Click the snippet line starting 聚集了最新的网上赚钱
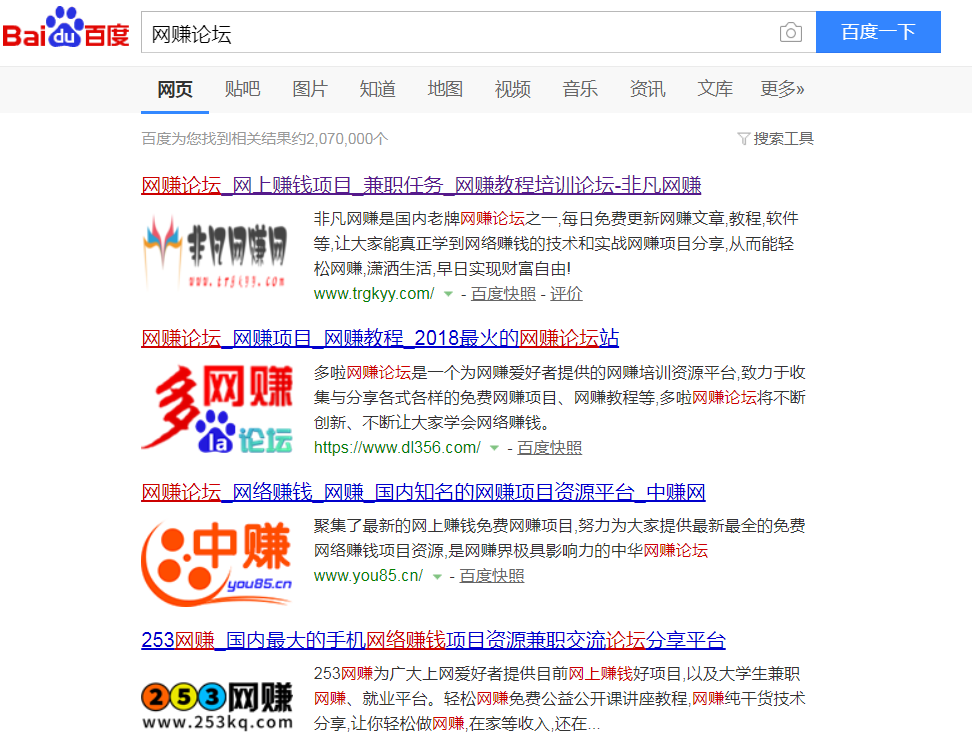Screen dimensions: 972x740 tap(559, 526)
